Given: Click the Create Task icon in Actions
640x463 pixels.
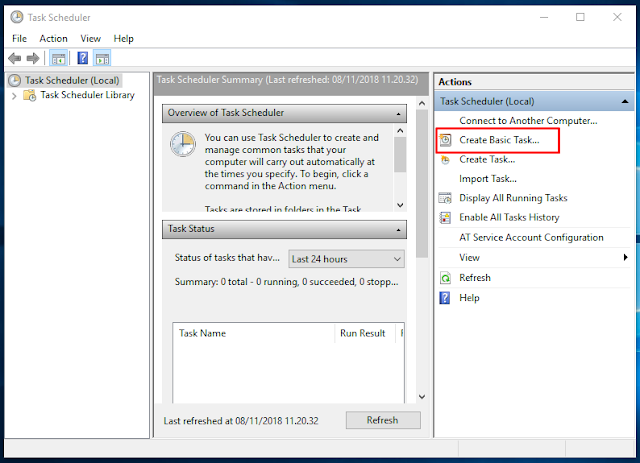Looking at the screenshot, I should tap(445, 160).
